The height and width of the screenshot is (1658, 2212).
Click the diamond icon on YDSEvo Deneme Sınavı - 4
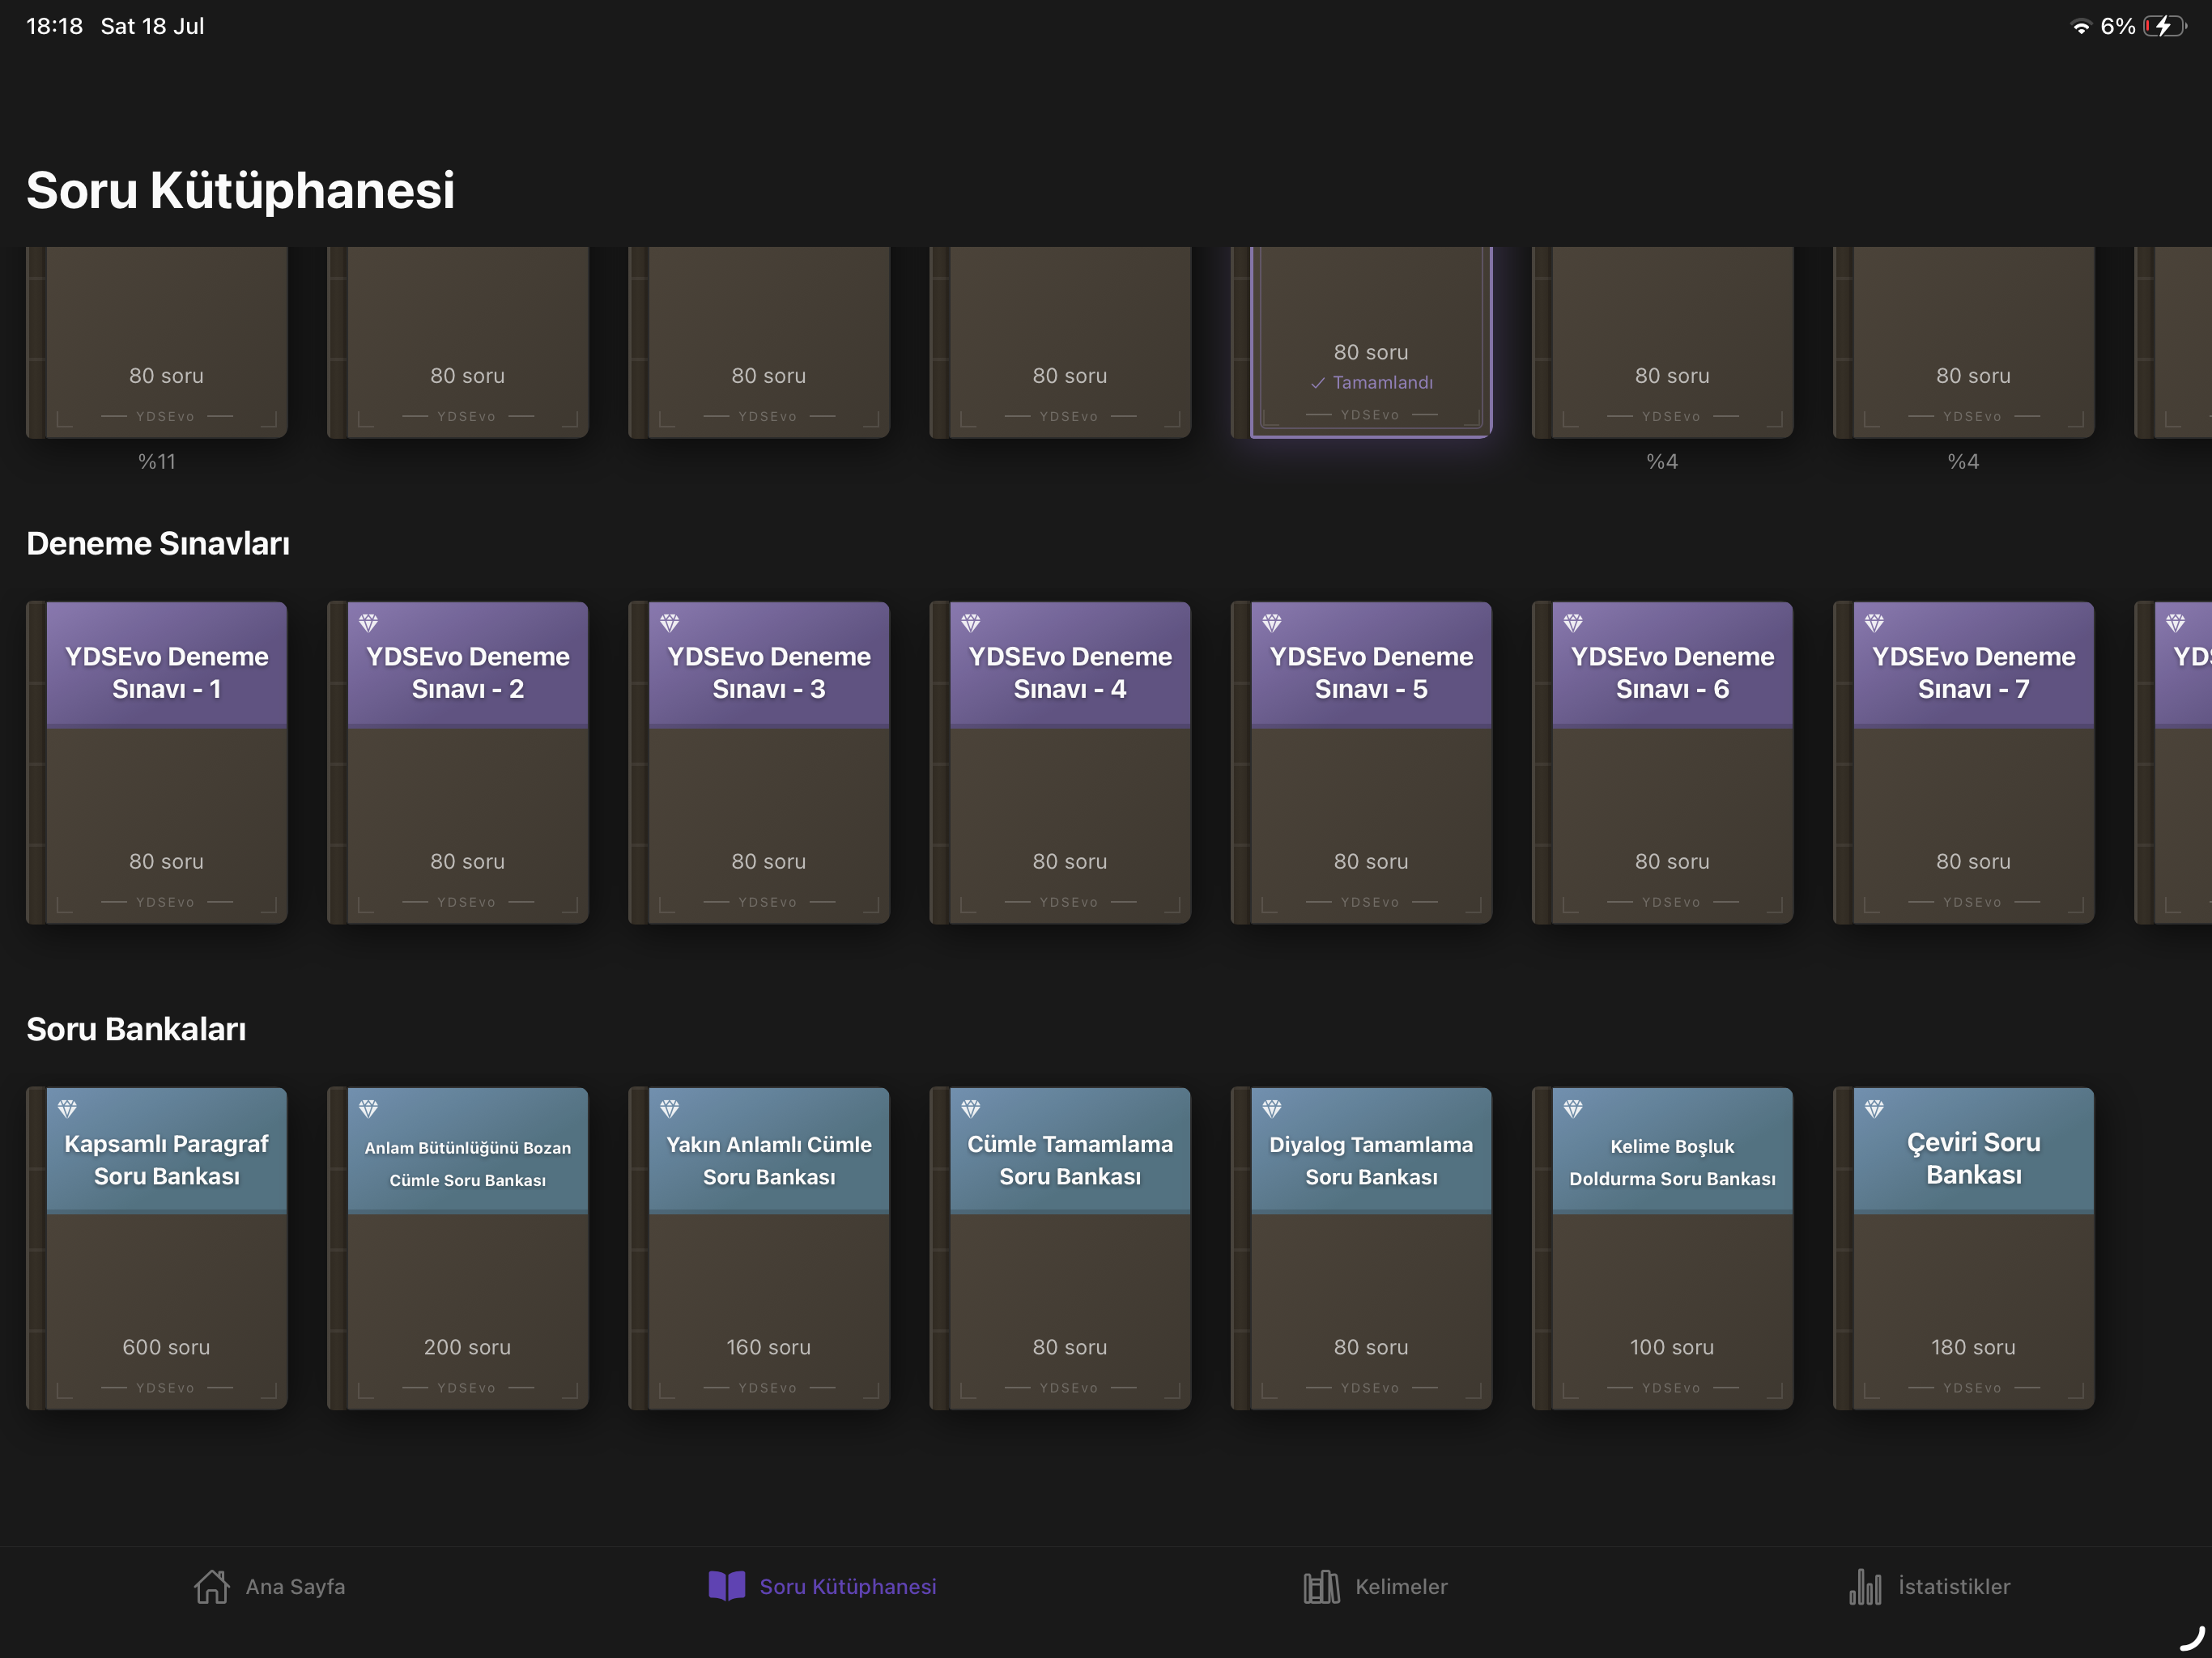coord(970,623)
